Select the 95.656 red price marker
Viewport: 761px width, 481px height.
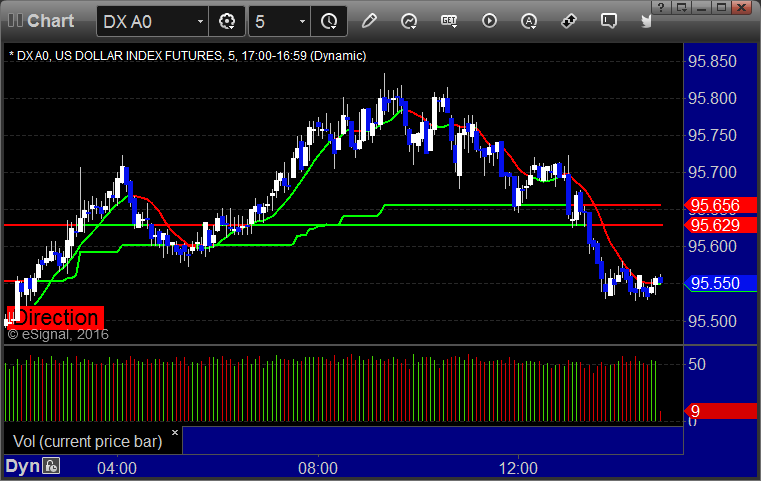(x=721, y=205)
